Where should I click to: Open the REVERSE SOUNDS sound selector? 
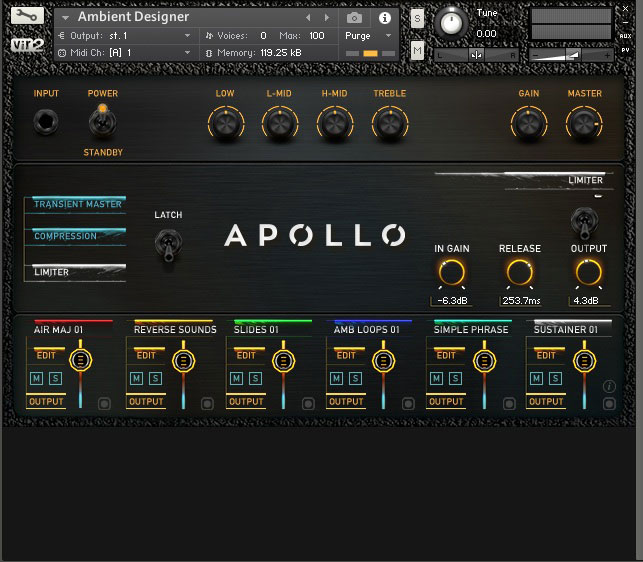coord(174,329)
